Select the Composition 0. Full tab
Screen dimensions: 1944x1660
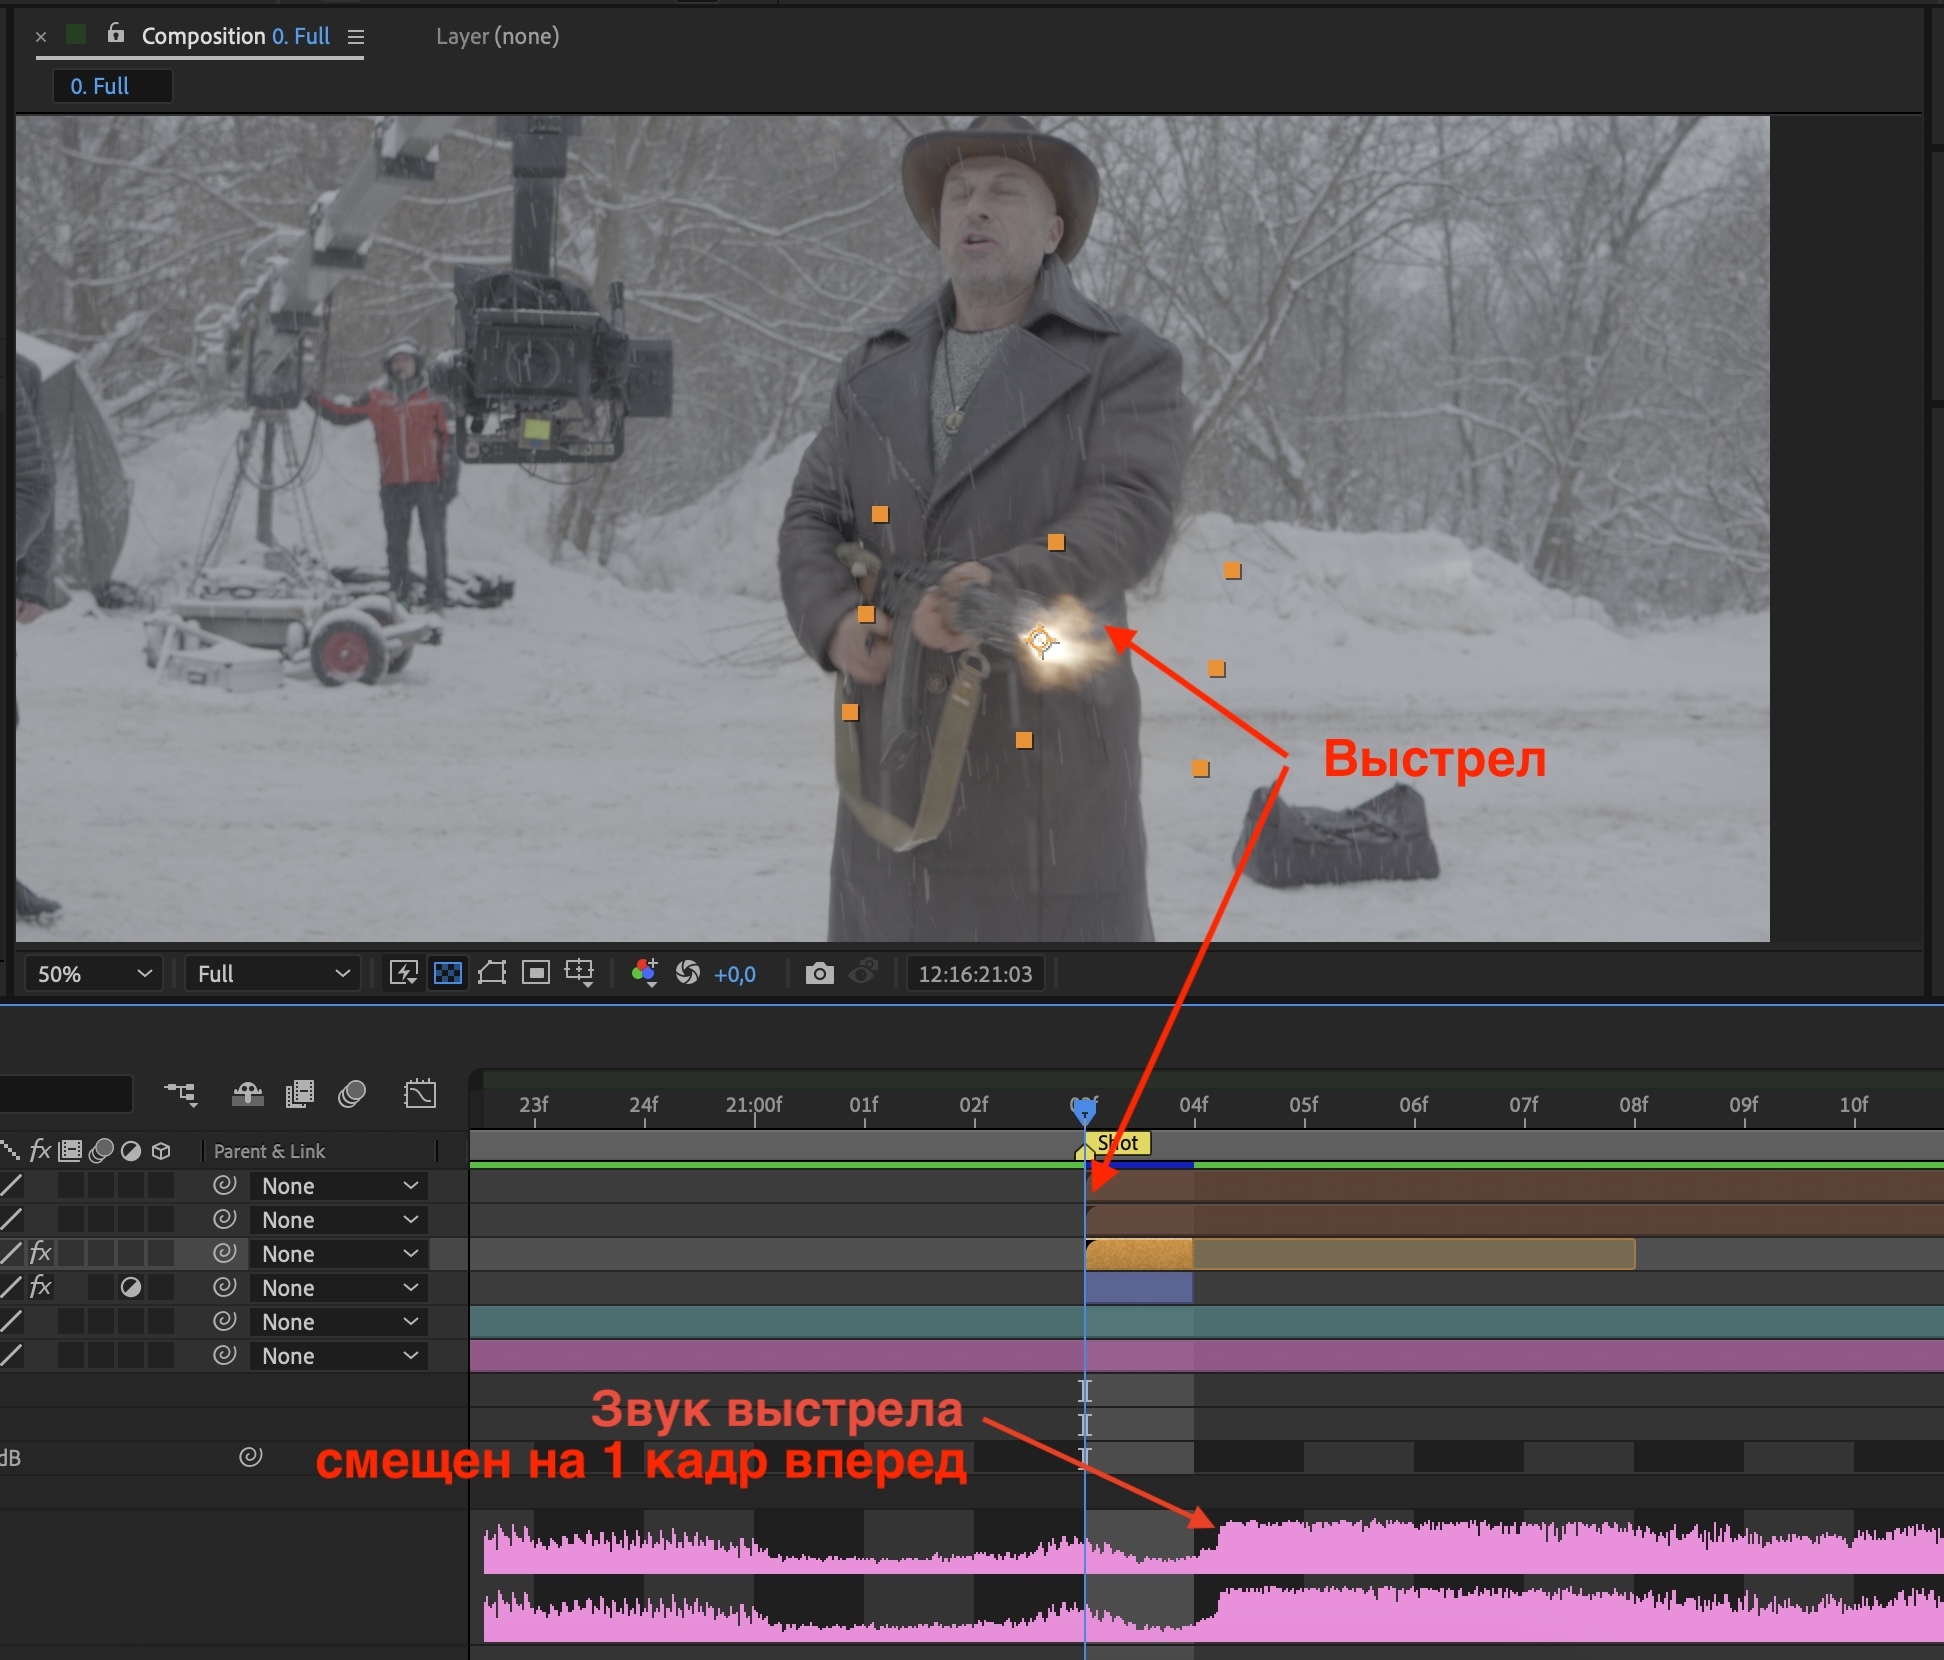pos(236,36)
